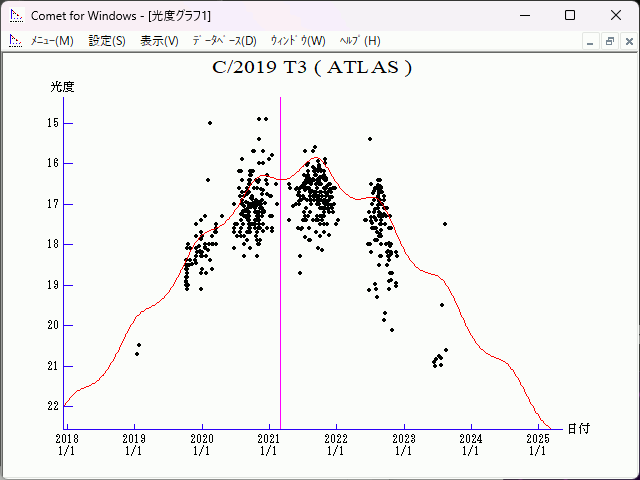Minimize the inner 光度グラフ1 child window
Image resolution: width=640 pixels, height=480 pixels.
[x=591, y=41]
